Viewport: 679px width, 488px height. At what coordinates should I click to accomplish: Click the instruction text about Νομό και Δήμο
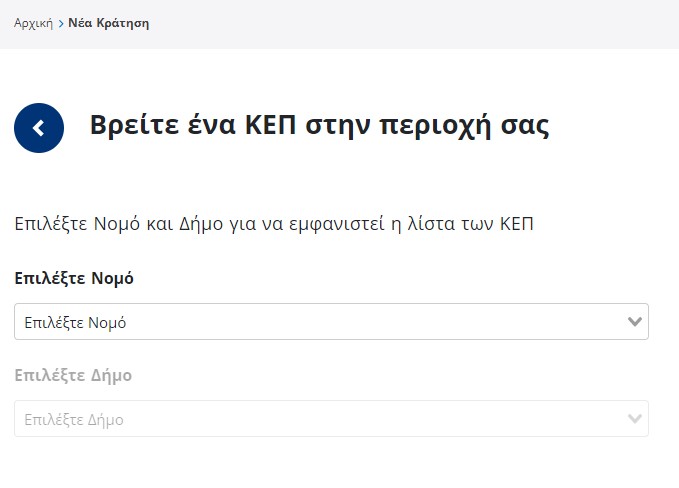pos(274,224)
